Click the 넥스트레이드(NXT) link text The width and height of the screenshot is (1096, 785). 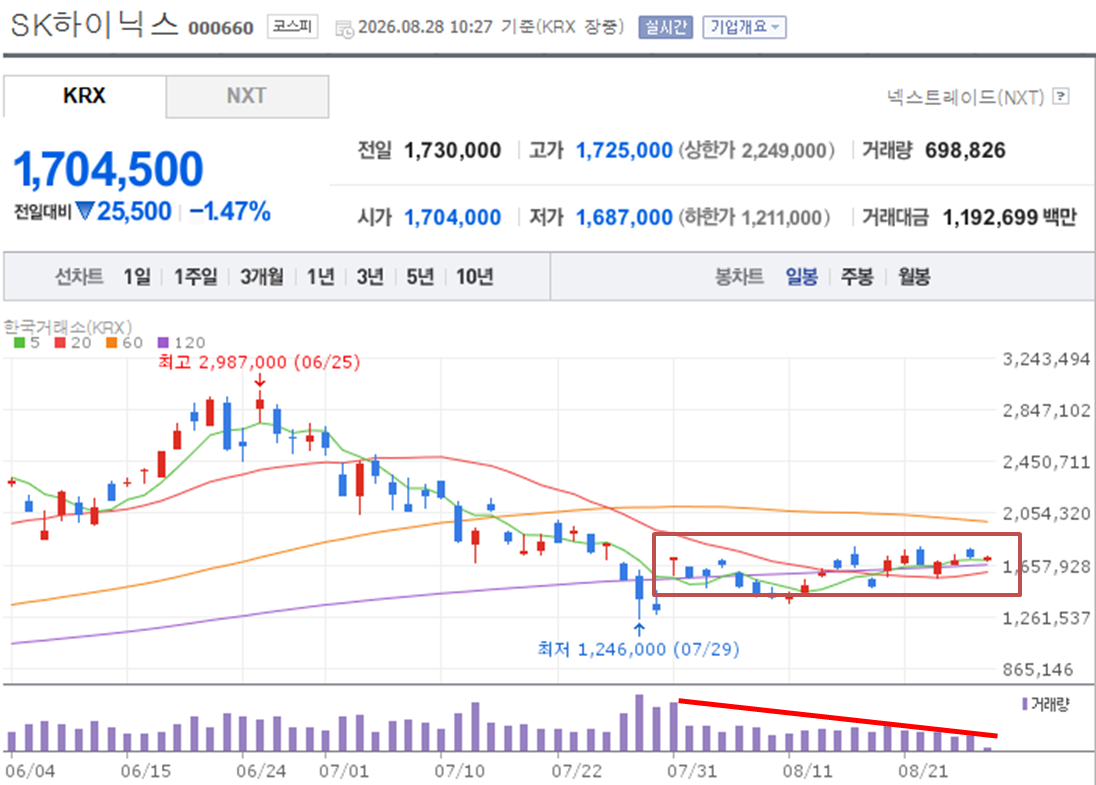(x=965, y=97)
